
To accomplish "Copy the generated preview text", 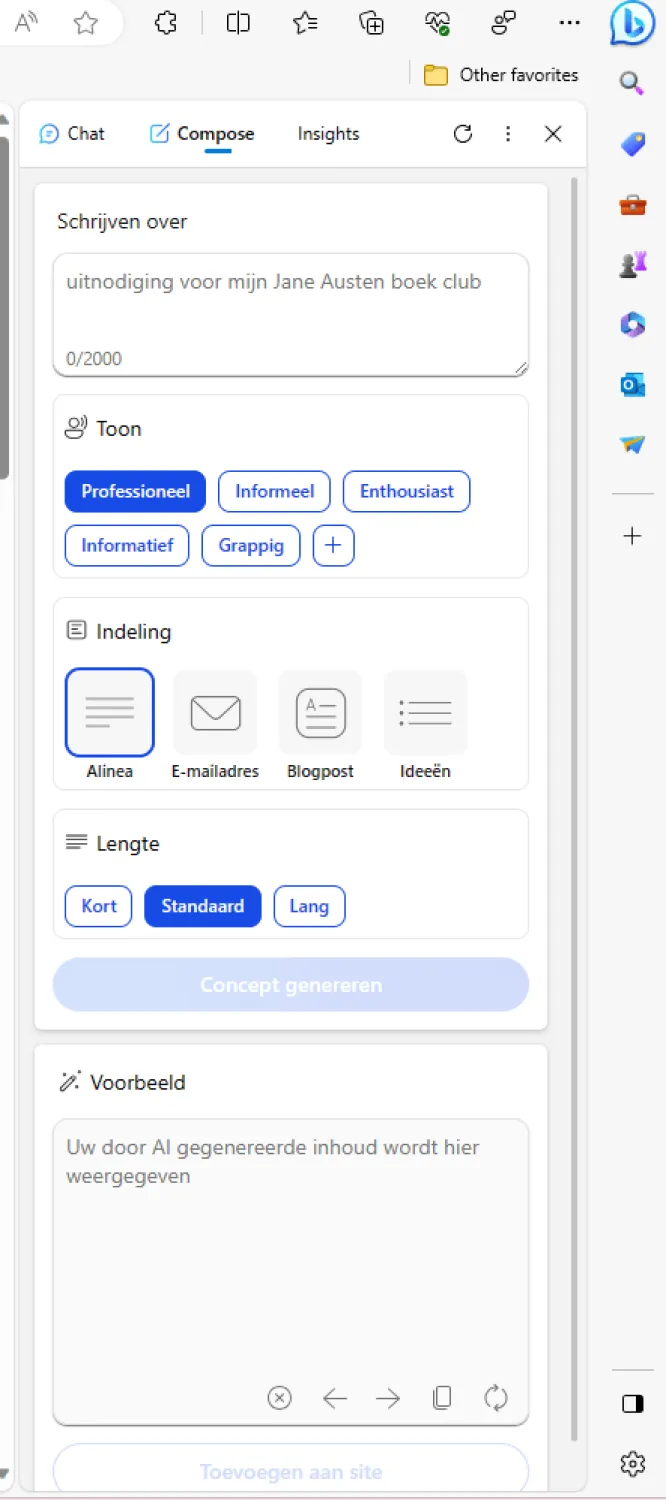I will click(x=442, y=1398).
